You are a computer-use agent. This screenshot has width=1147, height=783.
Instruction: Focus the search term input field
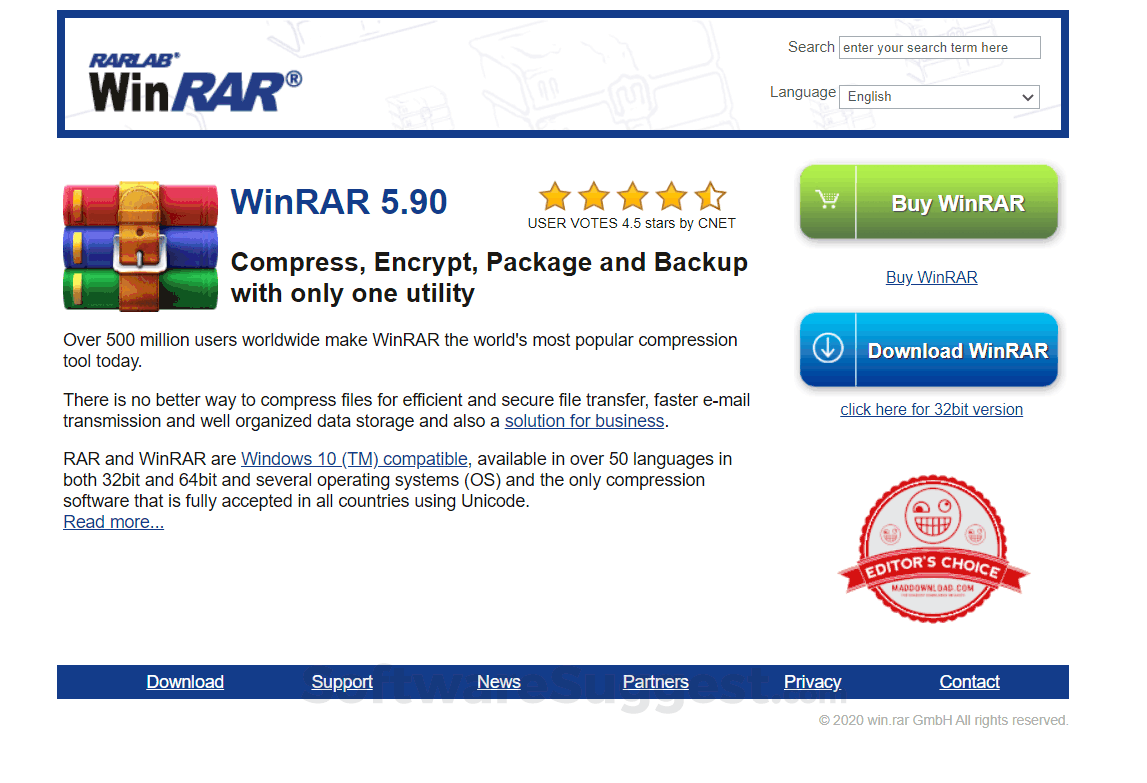click(939, 48)
